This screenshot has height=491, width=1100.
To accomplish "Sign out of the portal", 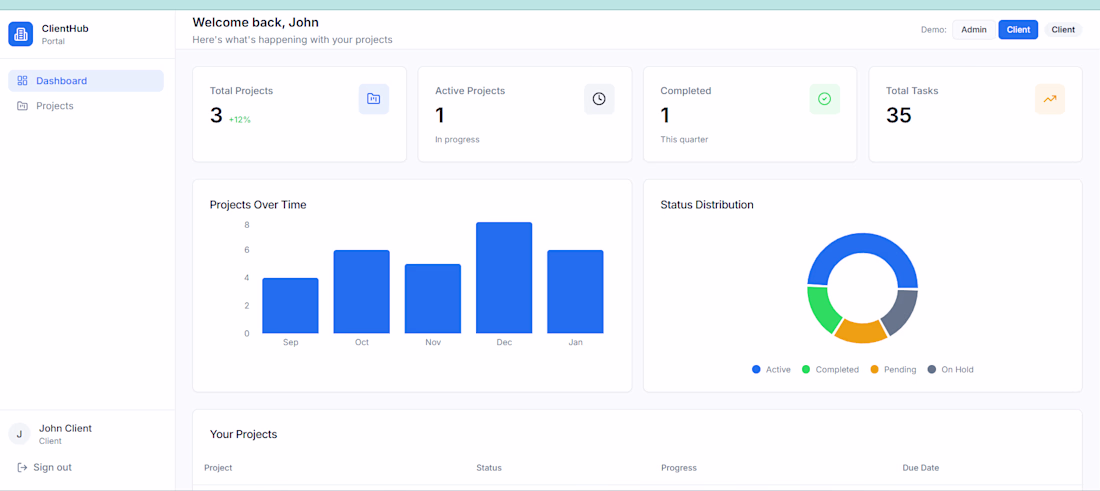I will [x=44, y=467].
